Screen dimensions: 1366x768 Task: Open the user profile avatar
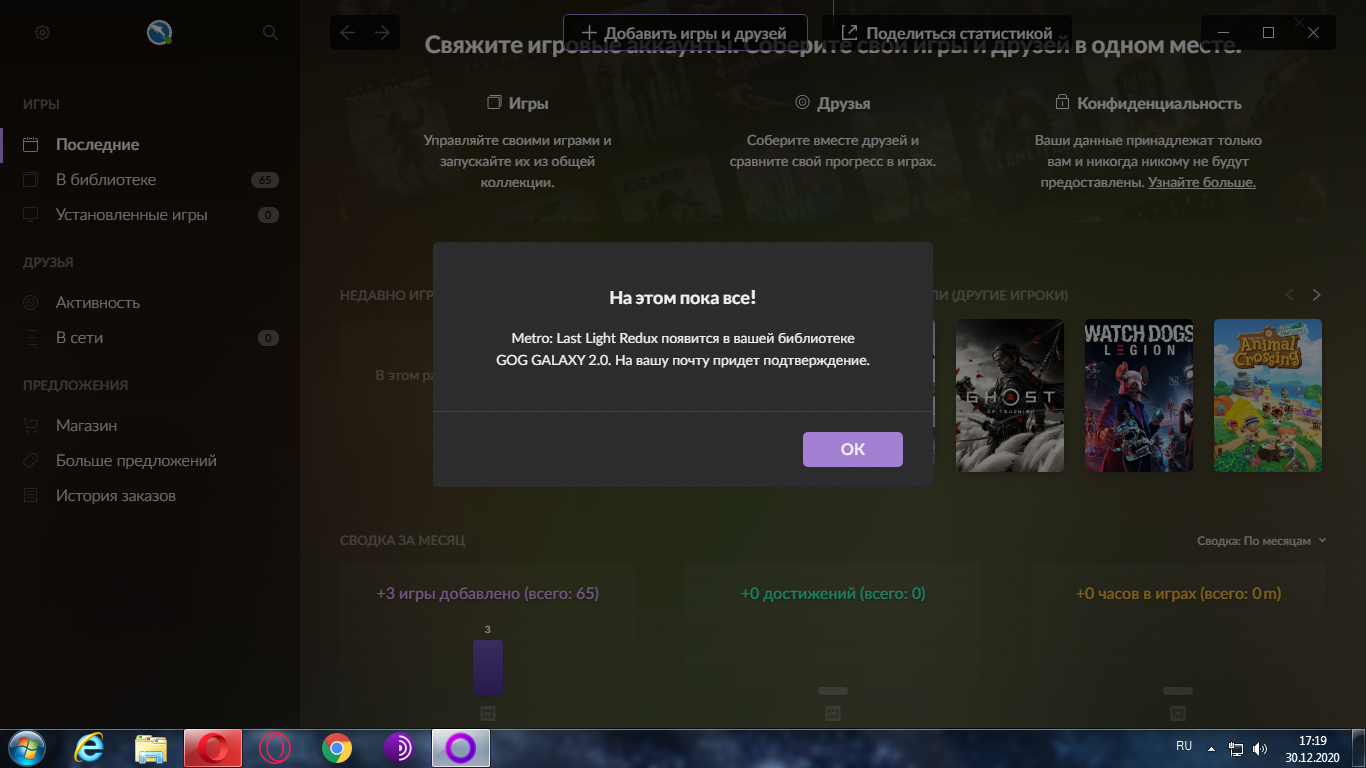(159, 33)
